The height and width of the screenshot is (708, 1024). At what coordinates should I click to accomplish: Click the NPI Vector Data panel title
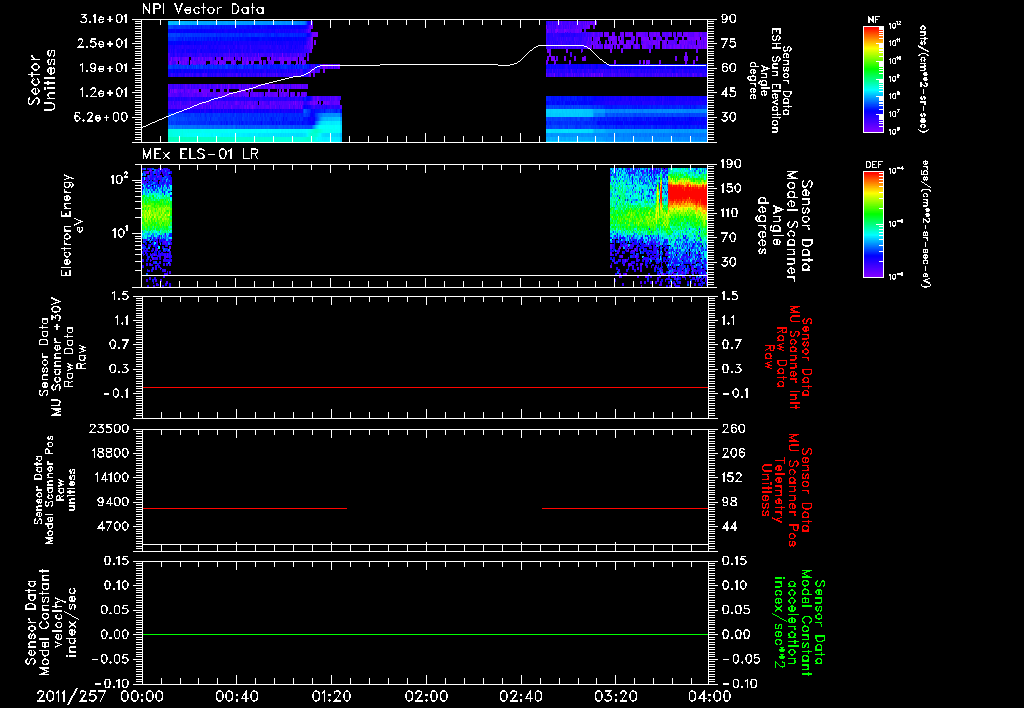coord(203,9)
